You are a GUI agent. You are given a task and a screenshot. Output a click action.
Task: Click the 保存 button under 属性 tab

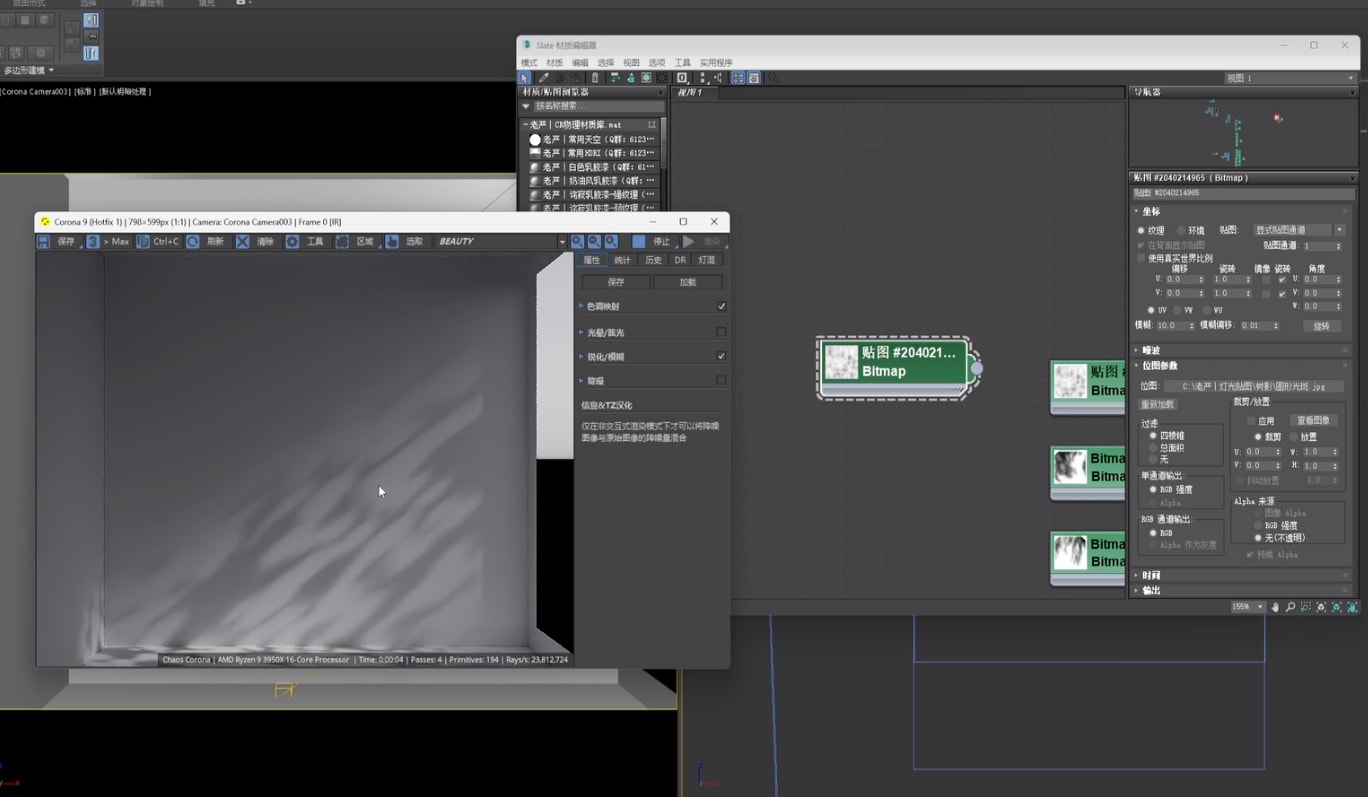point(616,282)
